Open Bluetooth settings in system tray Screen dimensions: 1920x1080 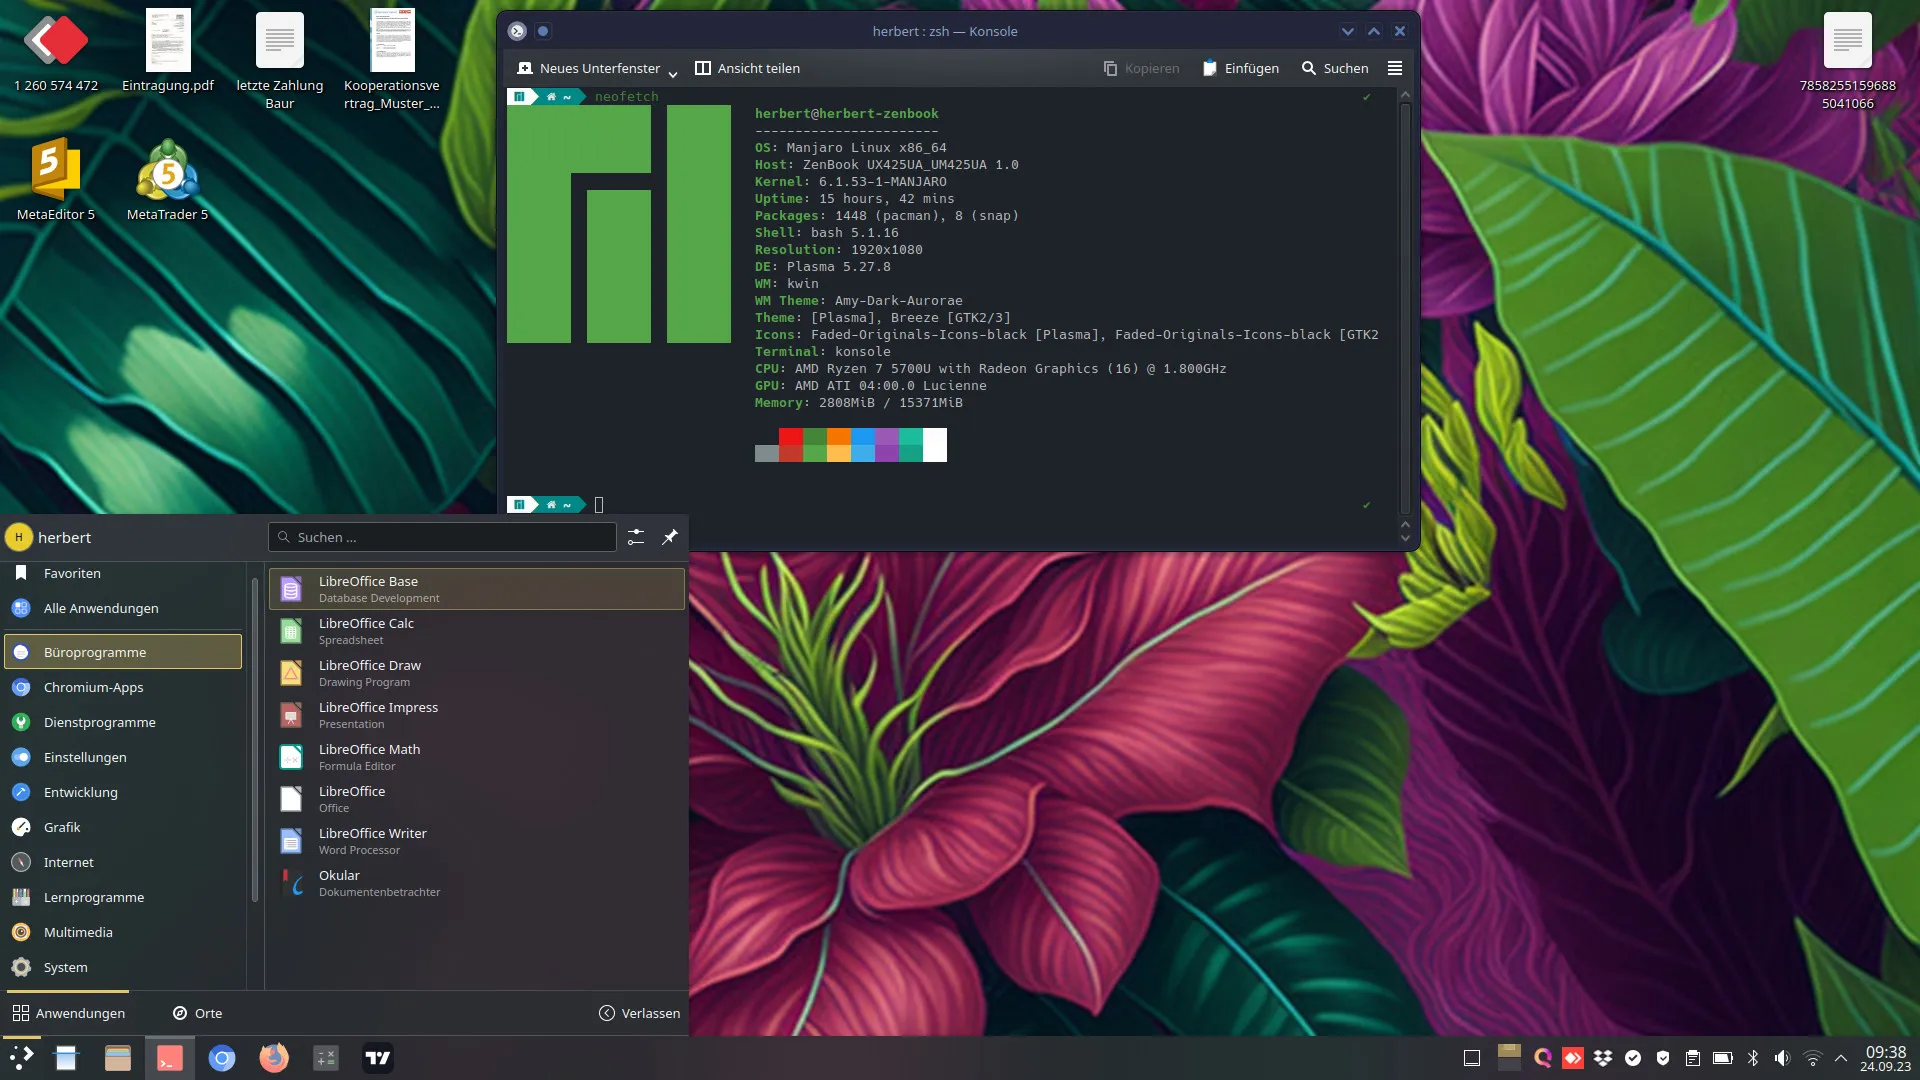pyautogui.click(x=1753, y=1058)
